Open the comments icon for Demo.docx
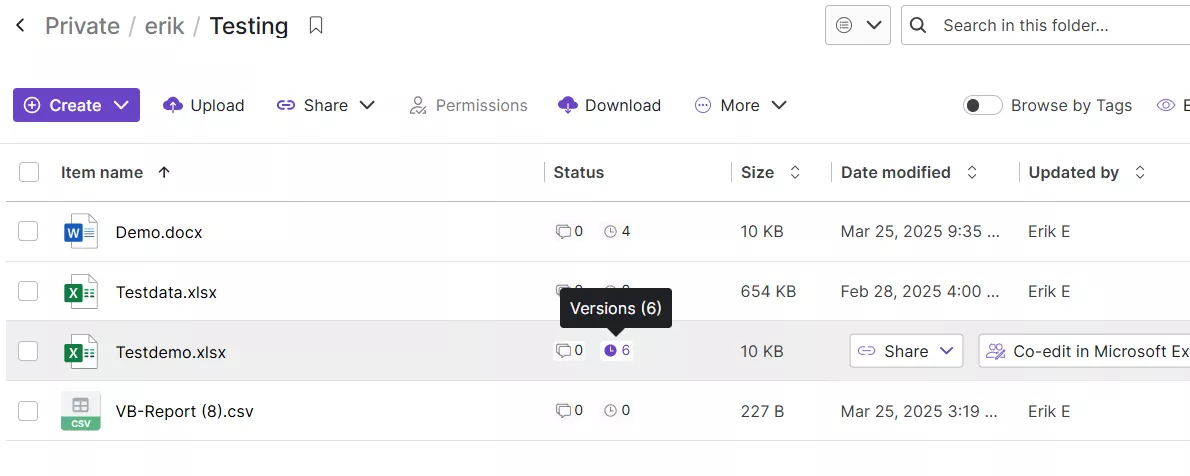This screenshot has height=476, width=1190. coord(563,232)
